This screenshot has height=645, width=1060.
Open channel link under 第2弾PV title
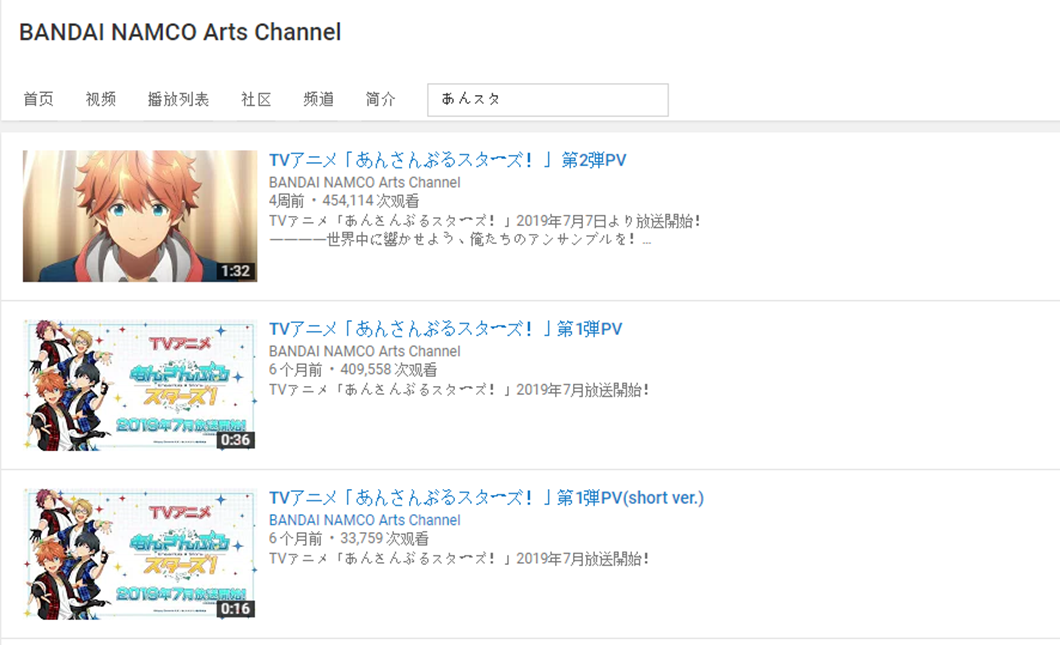click(364, 183)
